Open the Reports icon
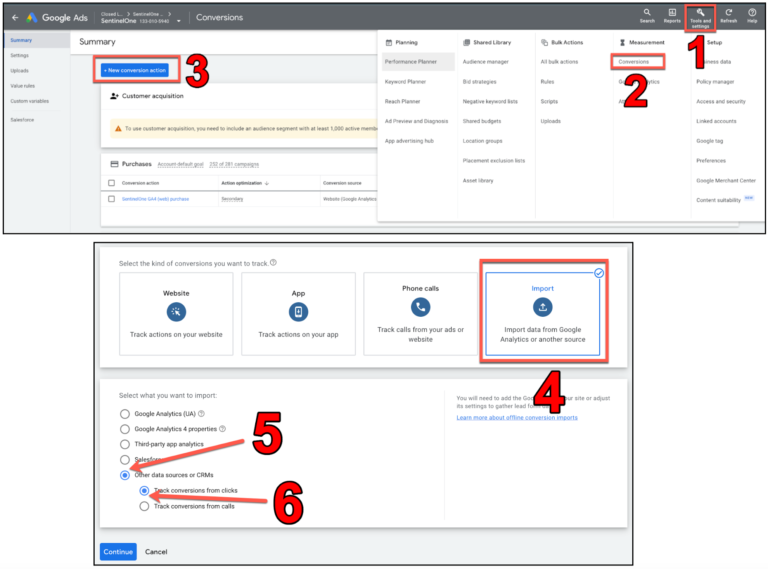 click(672, 13)
